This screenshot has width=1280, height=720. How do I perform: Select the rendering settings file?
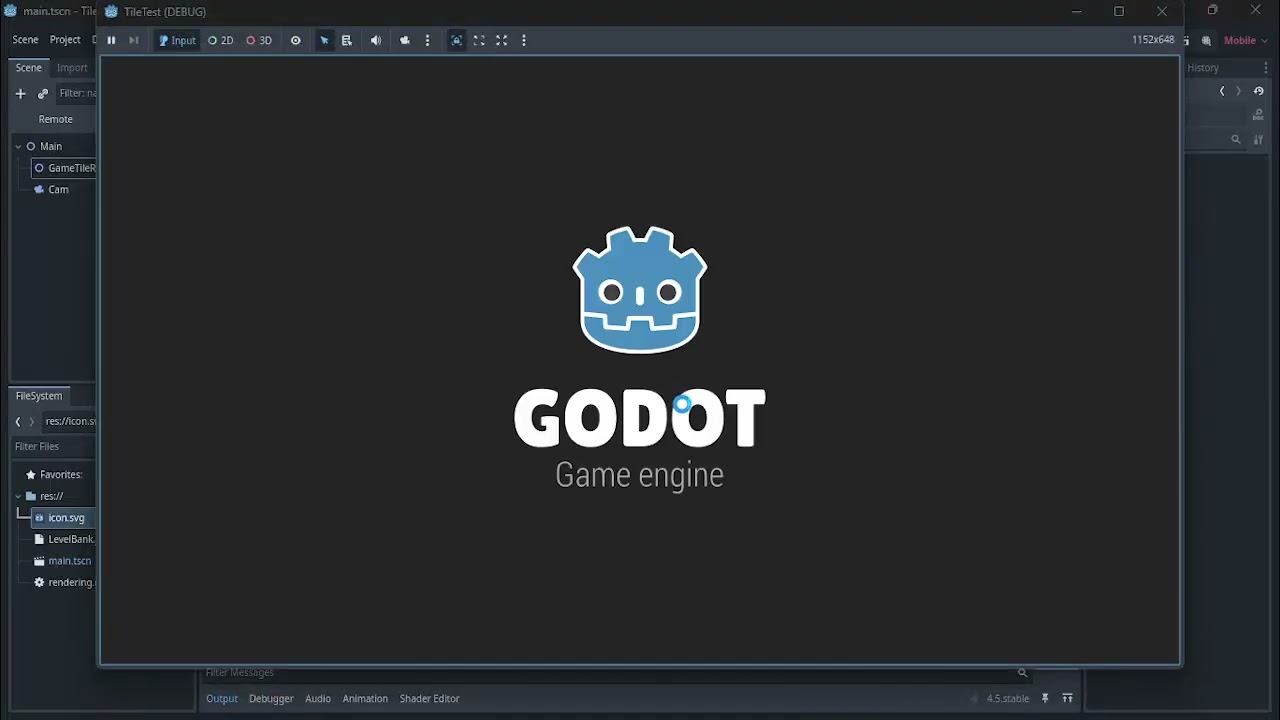pyautogui.click(x=64, y=583)
